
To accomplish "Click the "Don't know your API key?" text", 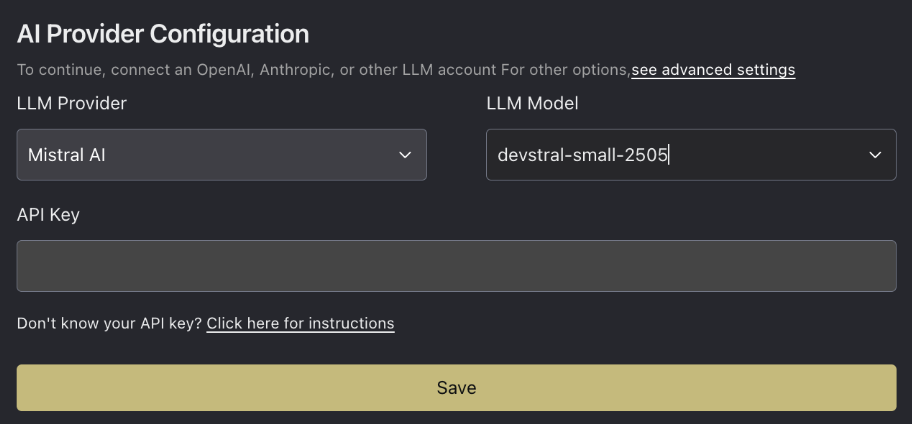I will click(109, 323).
